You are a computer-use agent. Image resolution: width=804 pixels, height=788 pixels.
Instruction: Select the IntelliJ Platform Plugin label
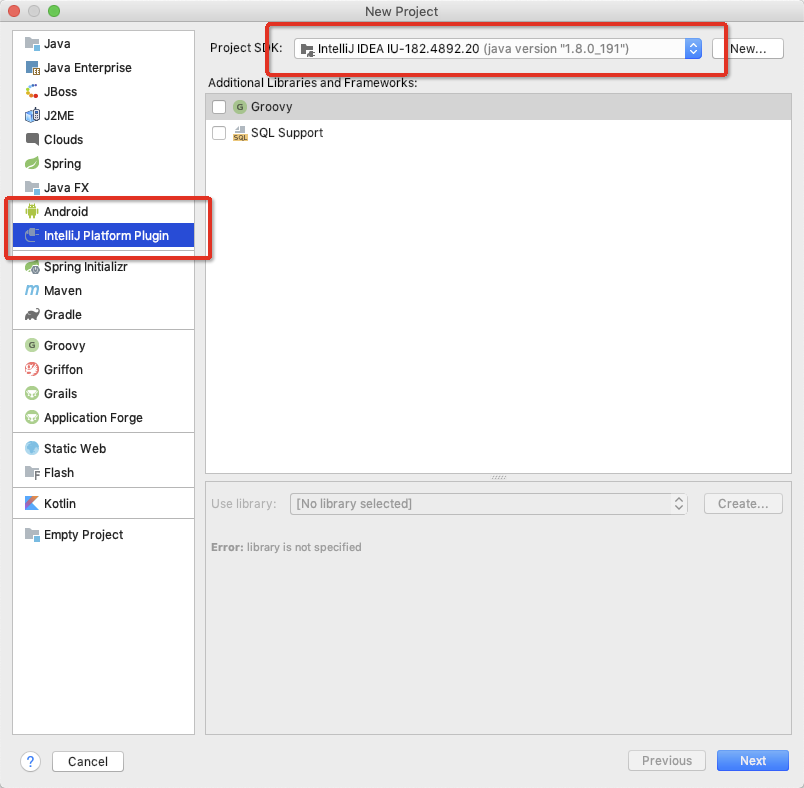pos(107,235)
